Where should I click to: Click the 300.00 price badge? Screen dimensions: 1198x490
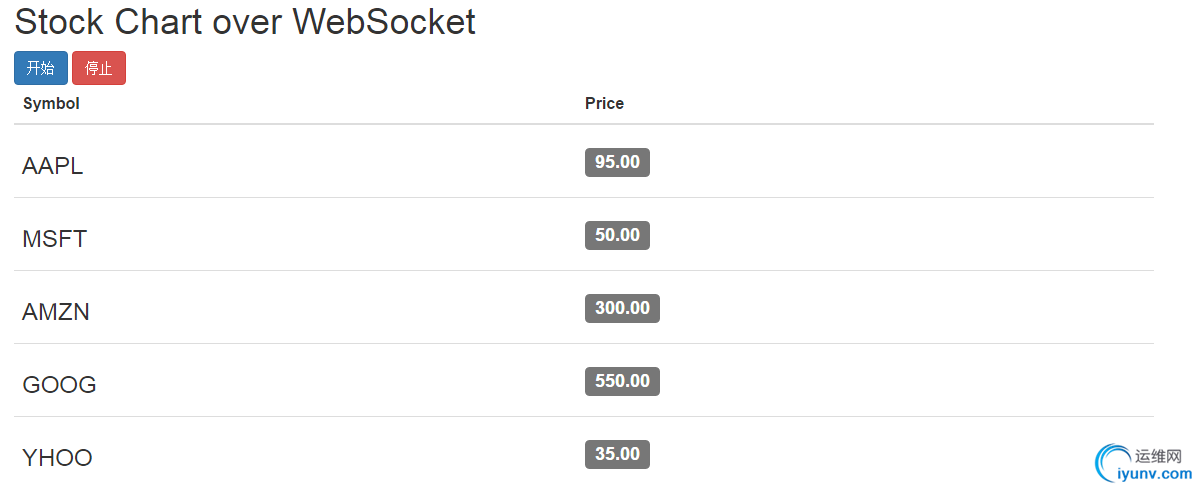(x=622, y=308)
